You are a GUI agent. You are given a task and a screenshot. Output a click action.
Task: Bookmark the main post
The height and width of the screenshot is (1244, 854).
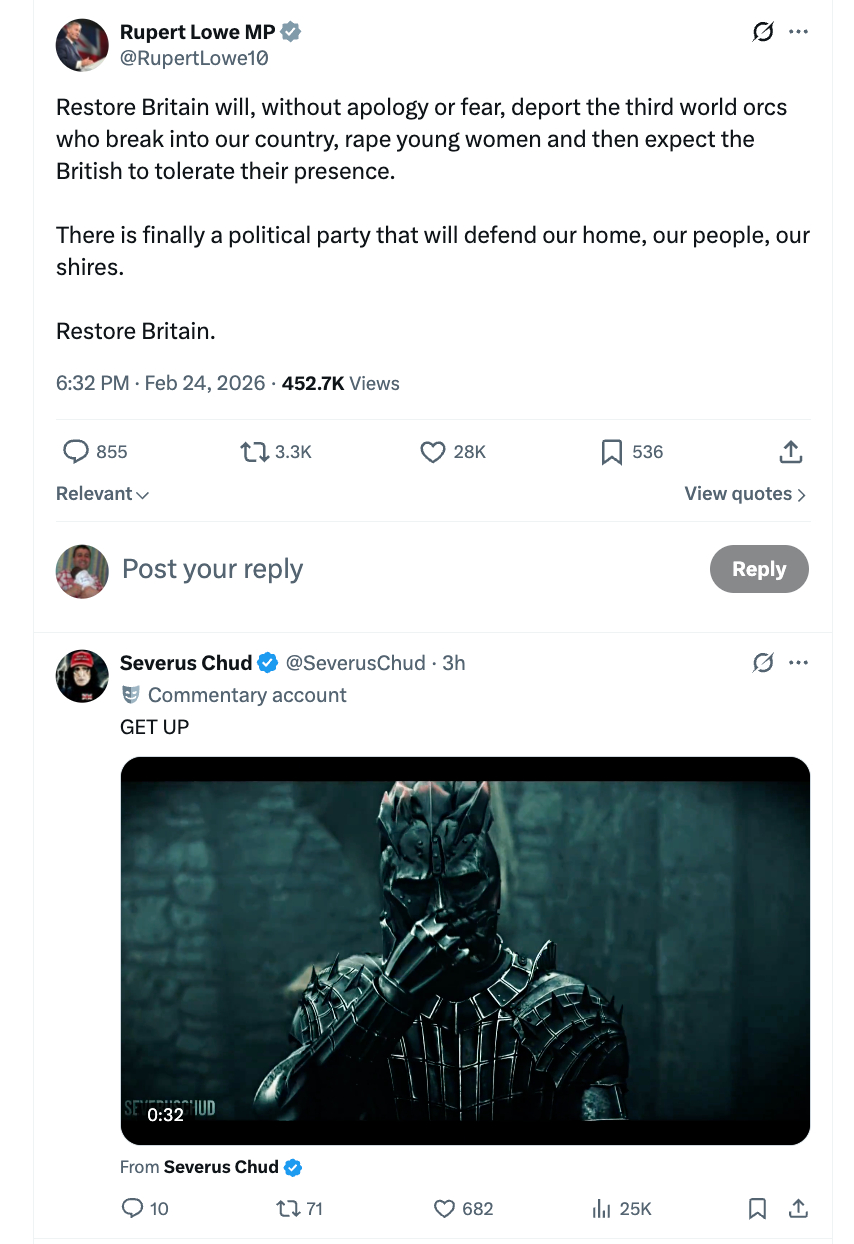611,453
